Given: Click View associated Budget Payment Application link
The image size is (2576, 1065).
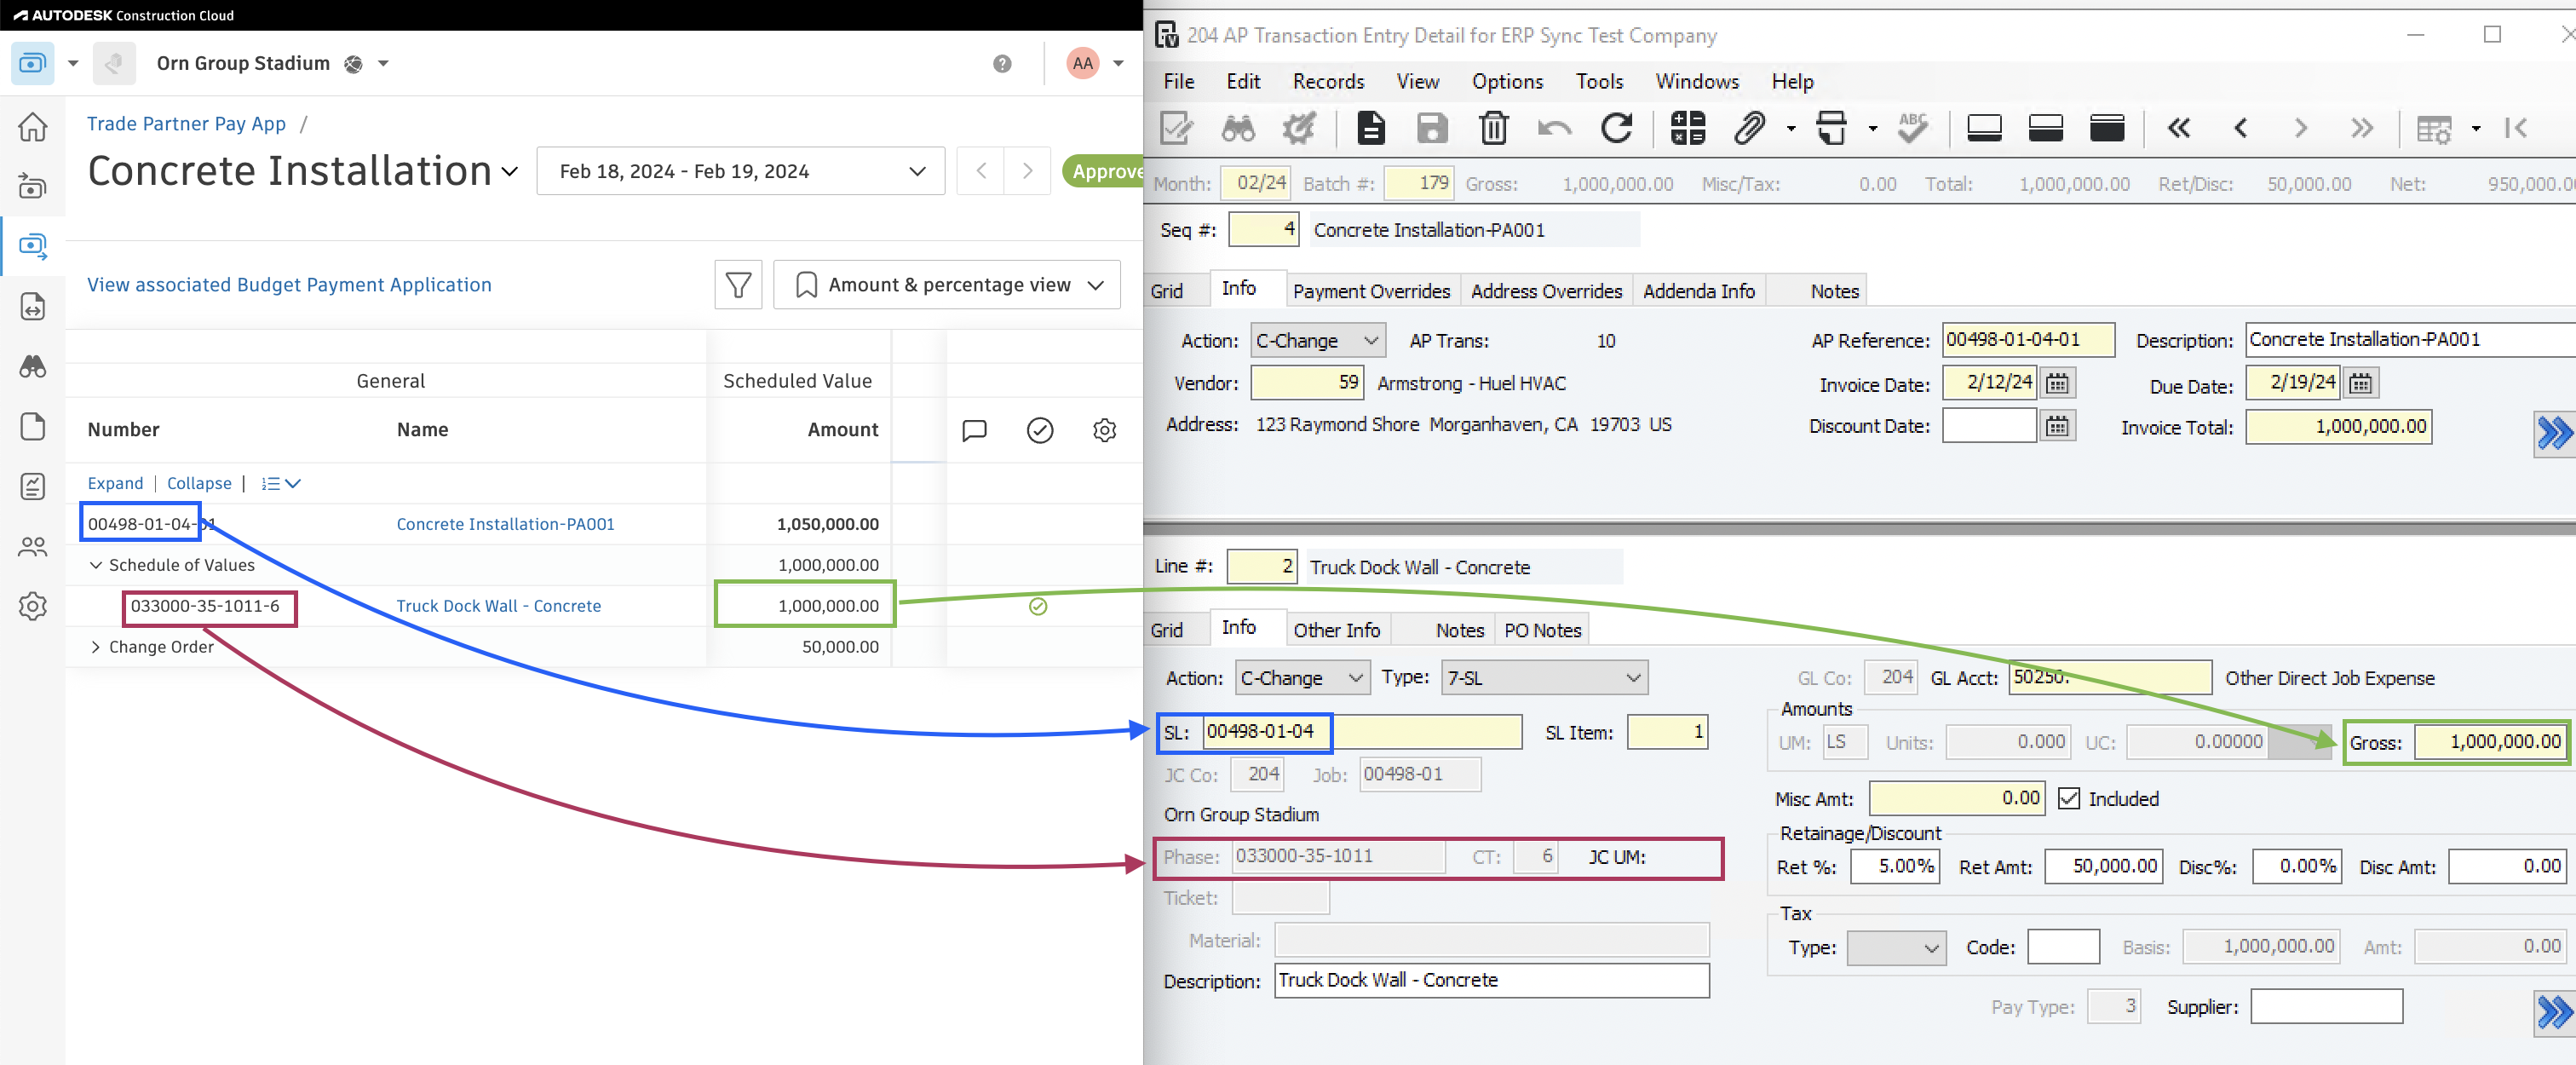Looking at the screenshot, I should coord(289,285).
